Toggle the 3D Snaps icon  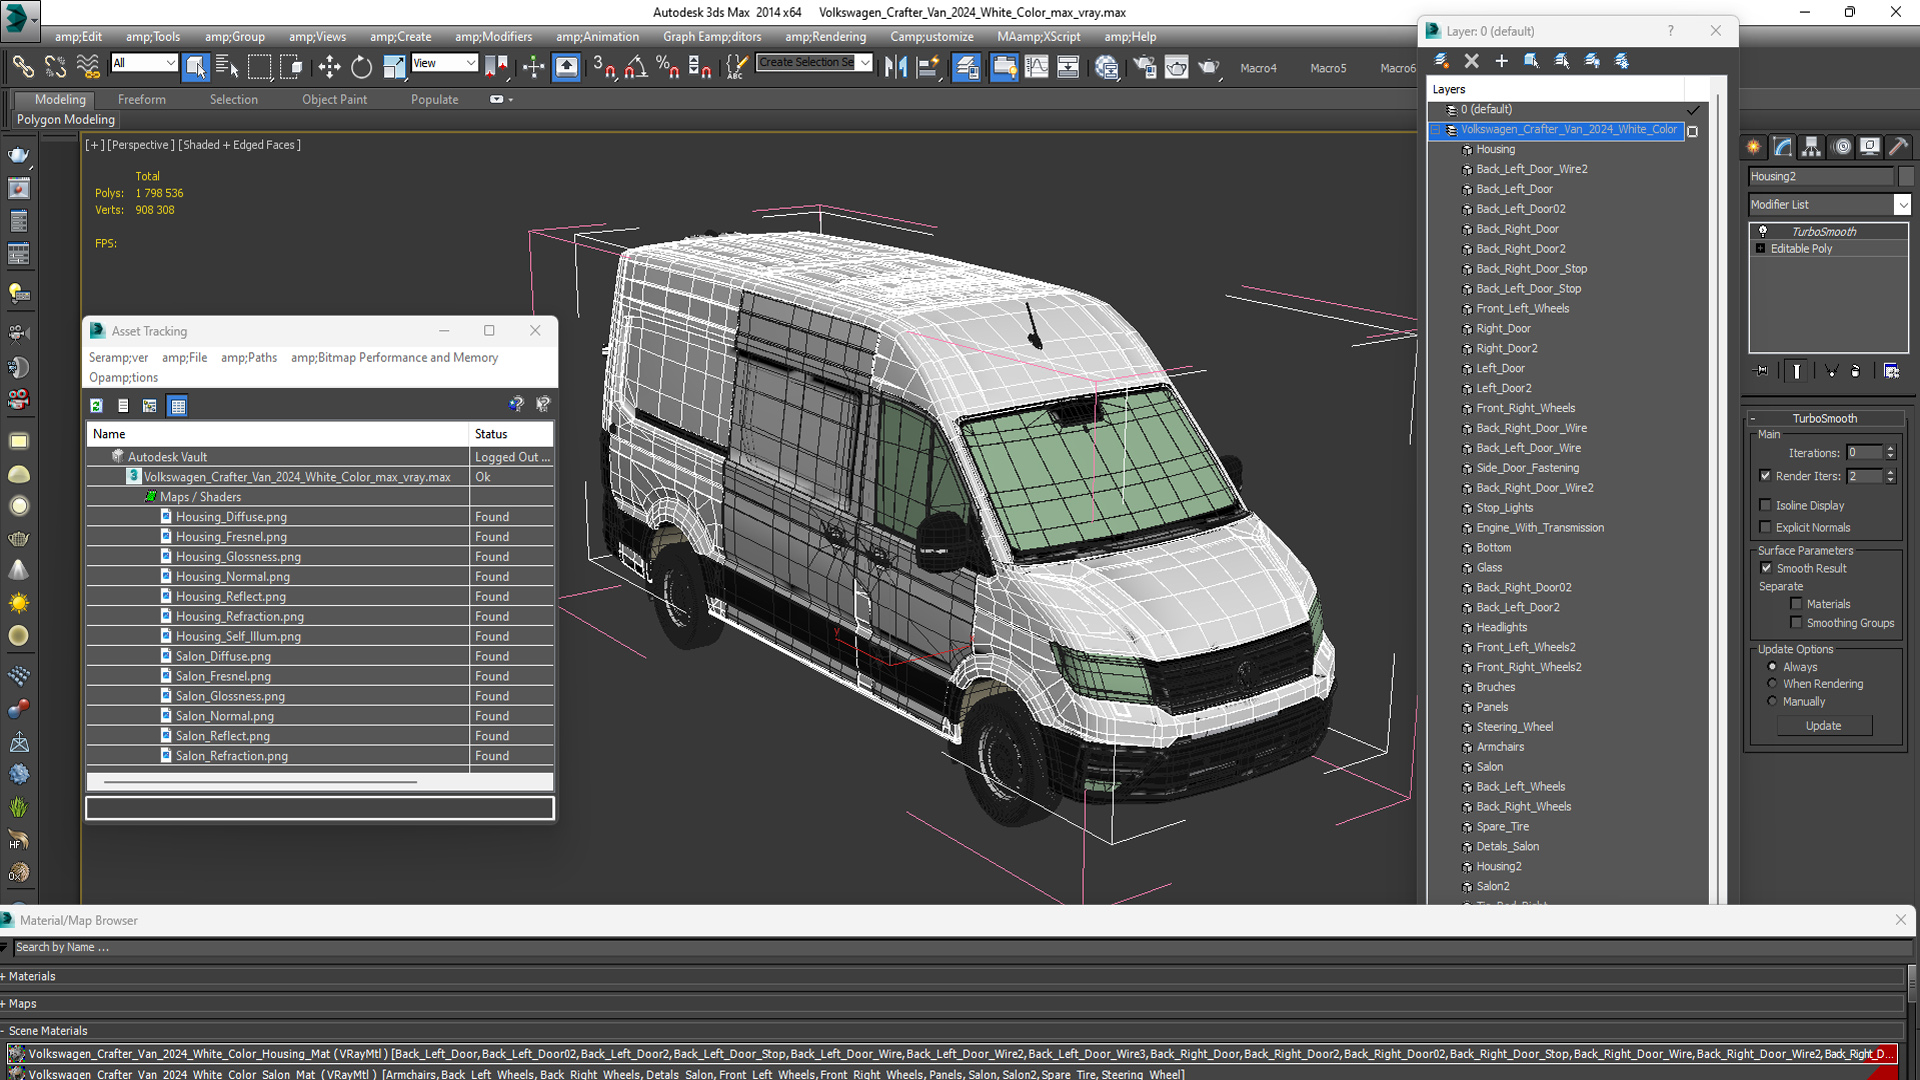pos(603,67)
